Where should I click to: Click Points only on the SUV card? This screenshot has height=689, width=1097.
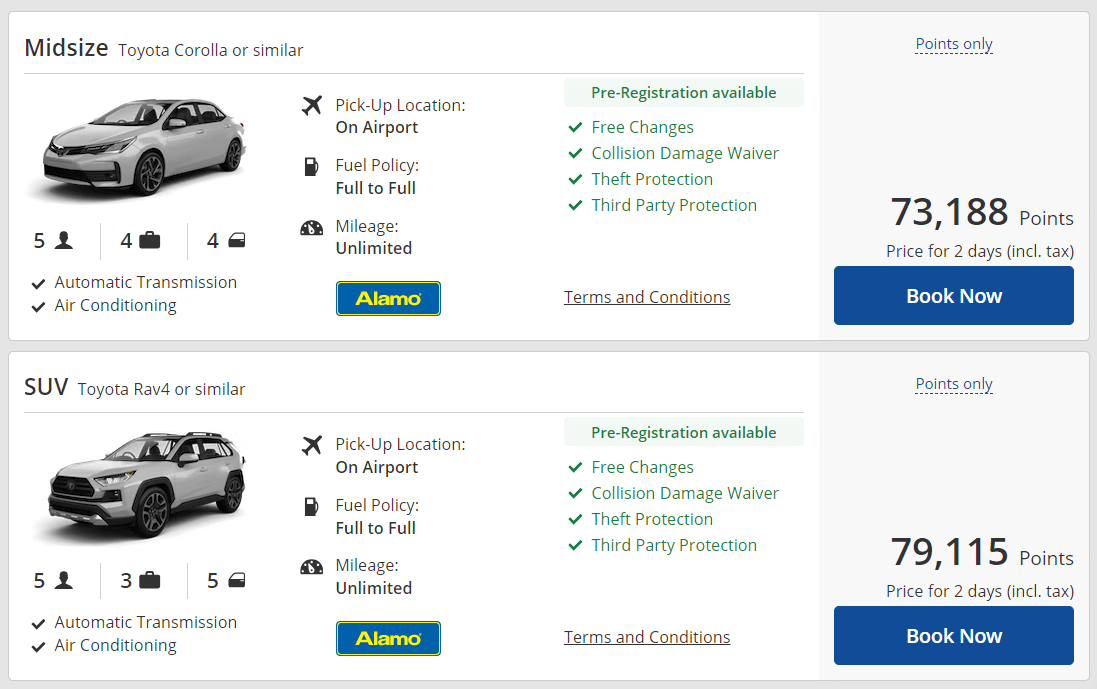tap(954, 384)
